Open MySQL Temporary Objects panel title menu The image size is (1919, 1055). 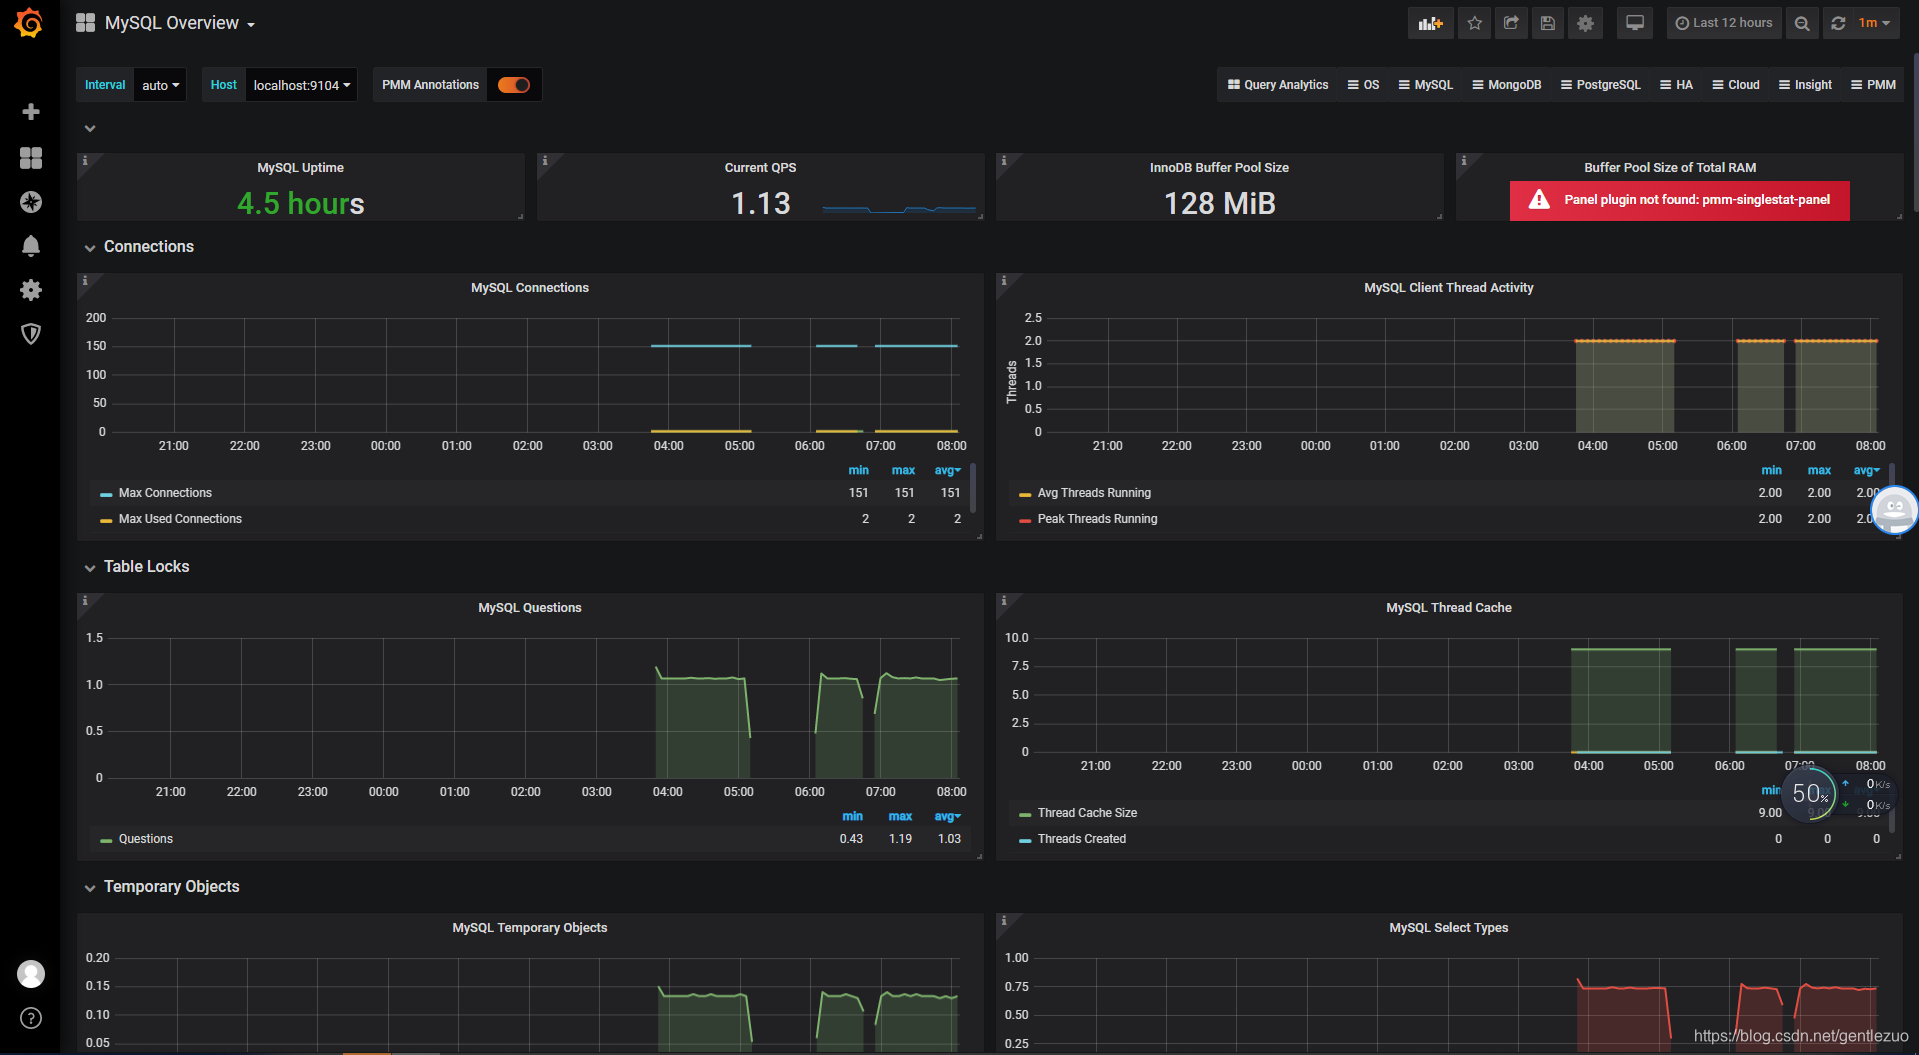(x=530, y=928)
